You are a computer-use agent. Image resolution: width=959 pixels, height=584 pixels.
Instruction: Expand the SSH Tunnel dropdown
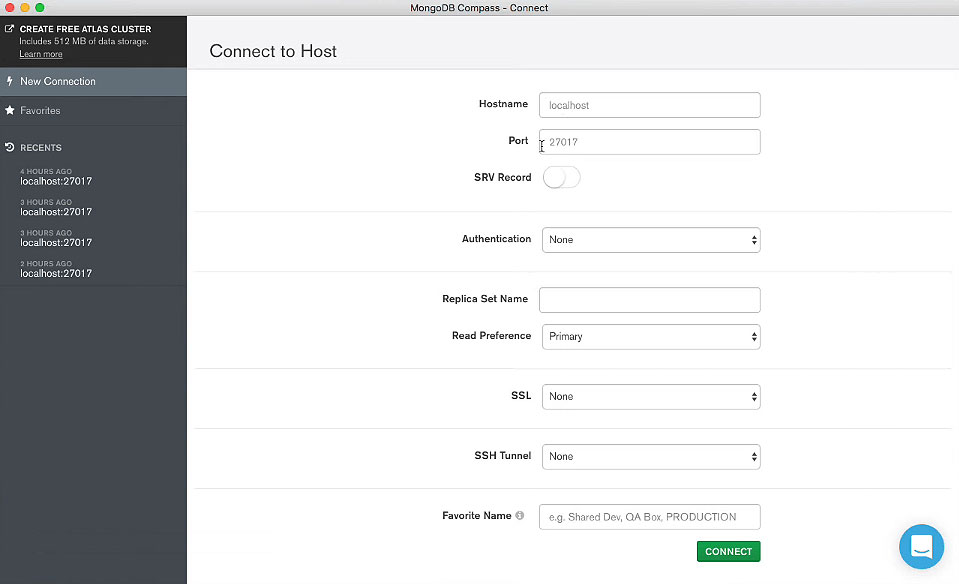[x=650, y=457]
